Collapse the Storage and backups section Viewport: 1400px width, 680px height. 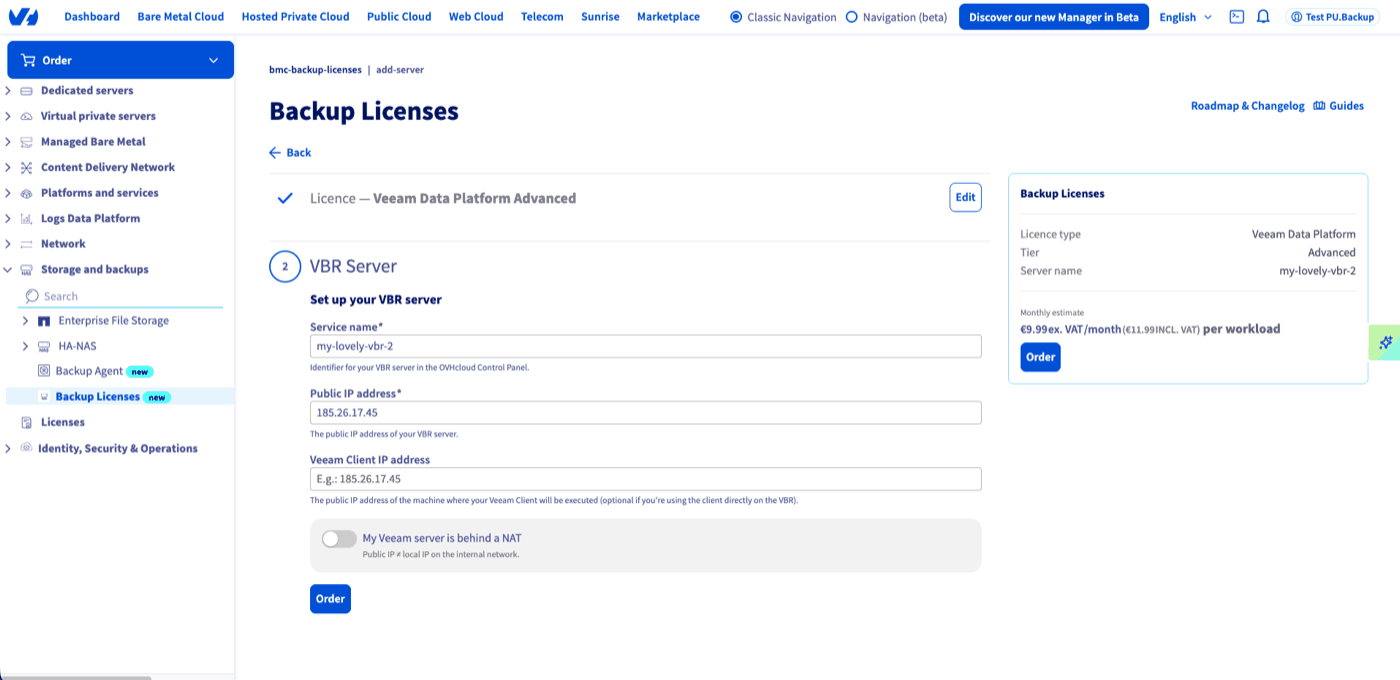(9, 269)
